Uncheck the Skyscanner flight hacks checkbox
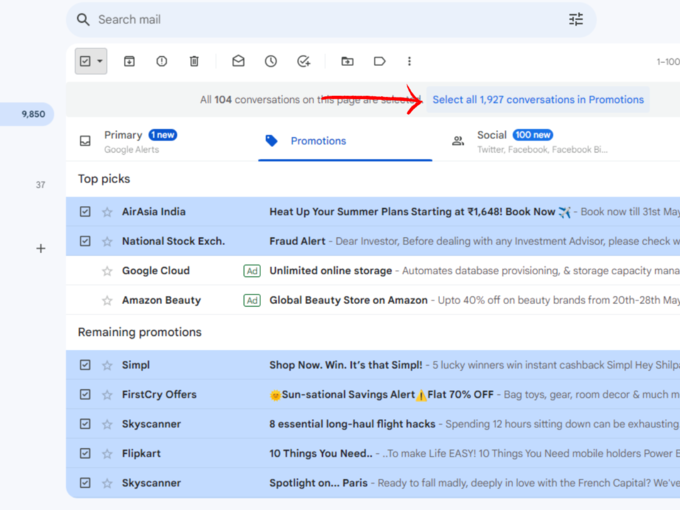Viewport: 680px width, 510px height. click(85, 424)
